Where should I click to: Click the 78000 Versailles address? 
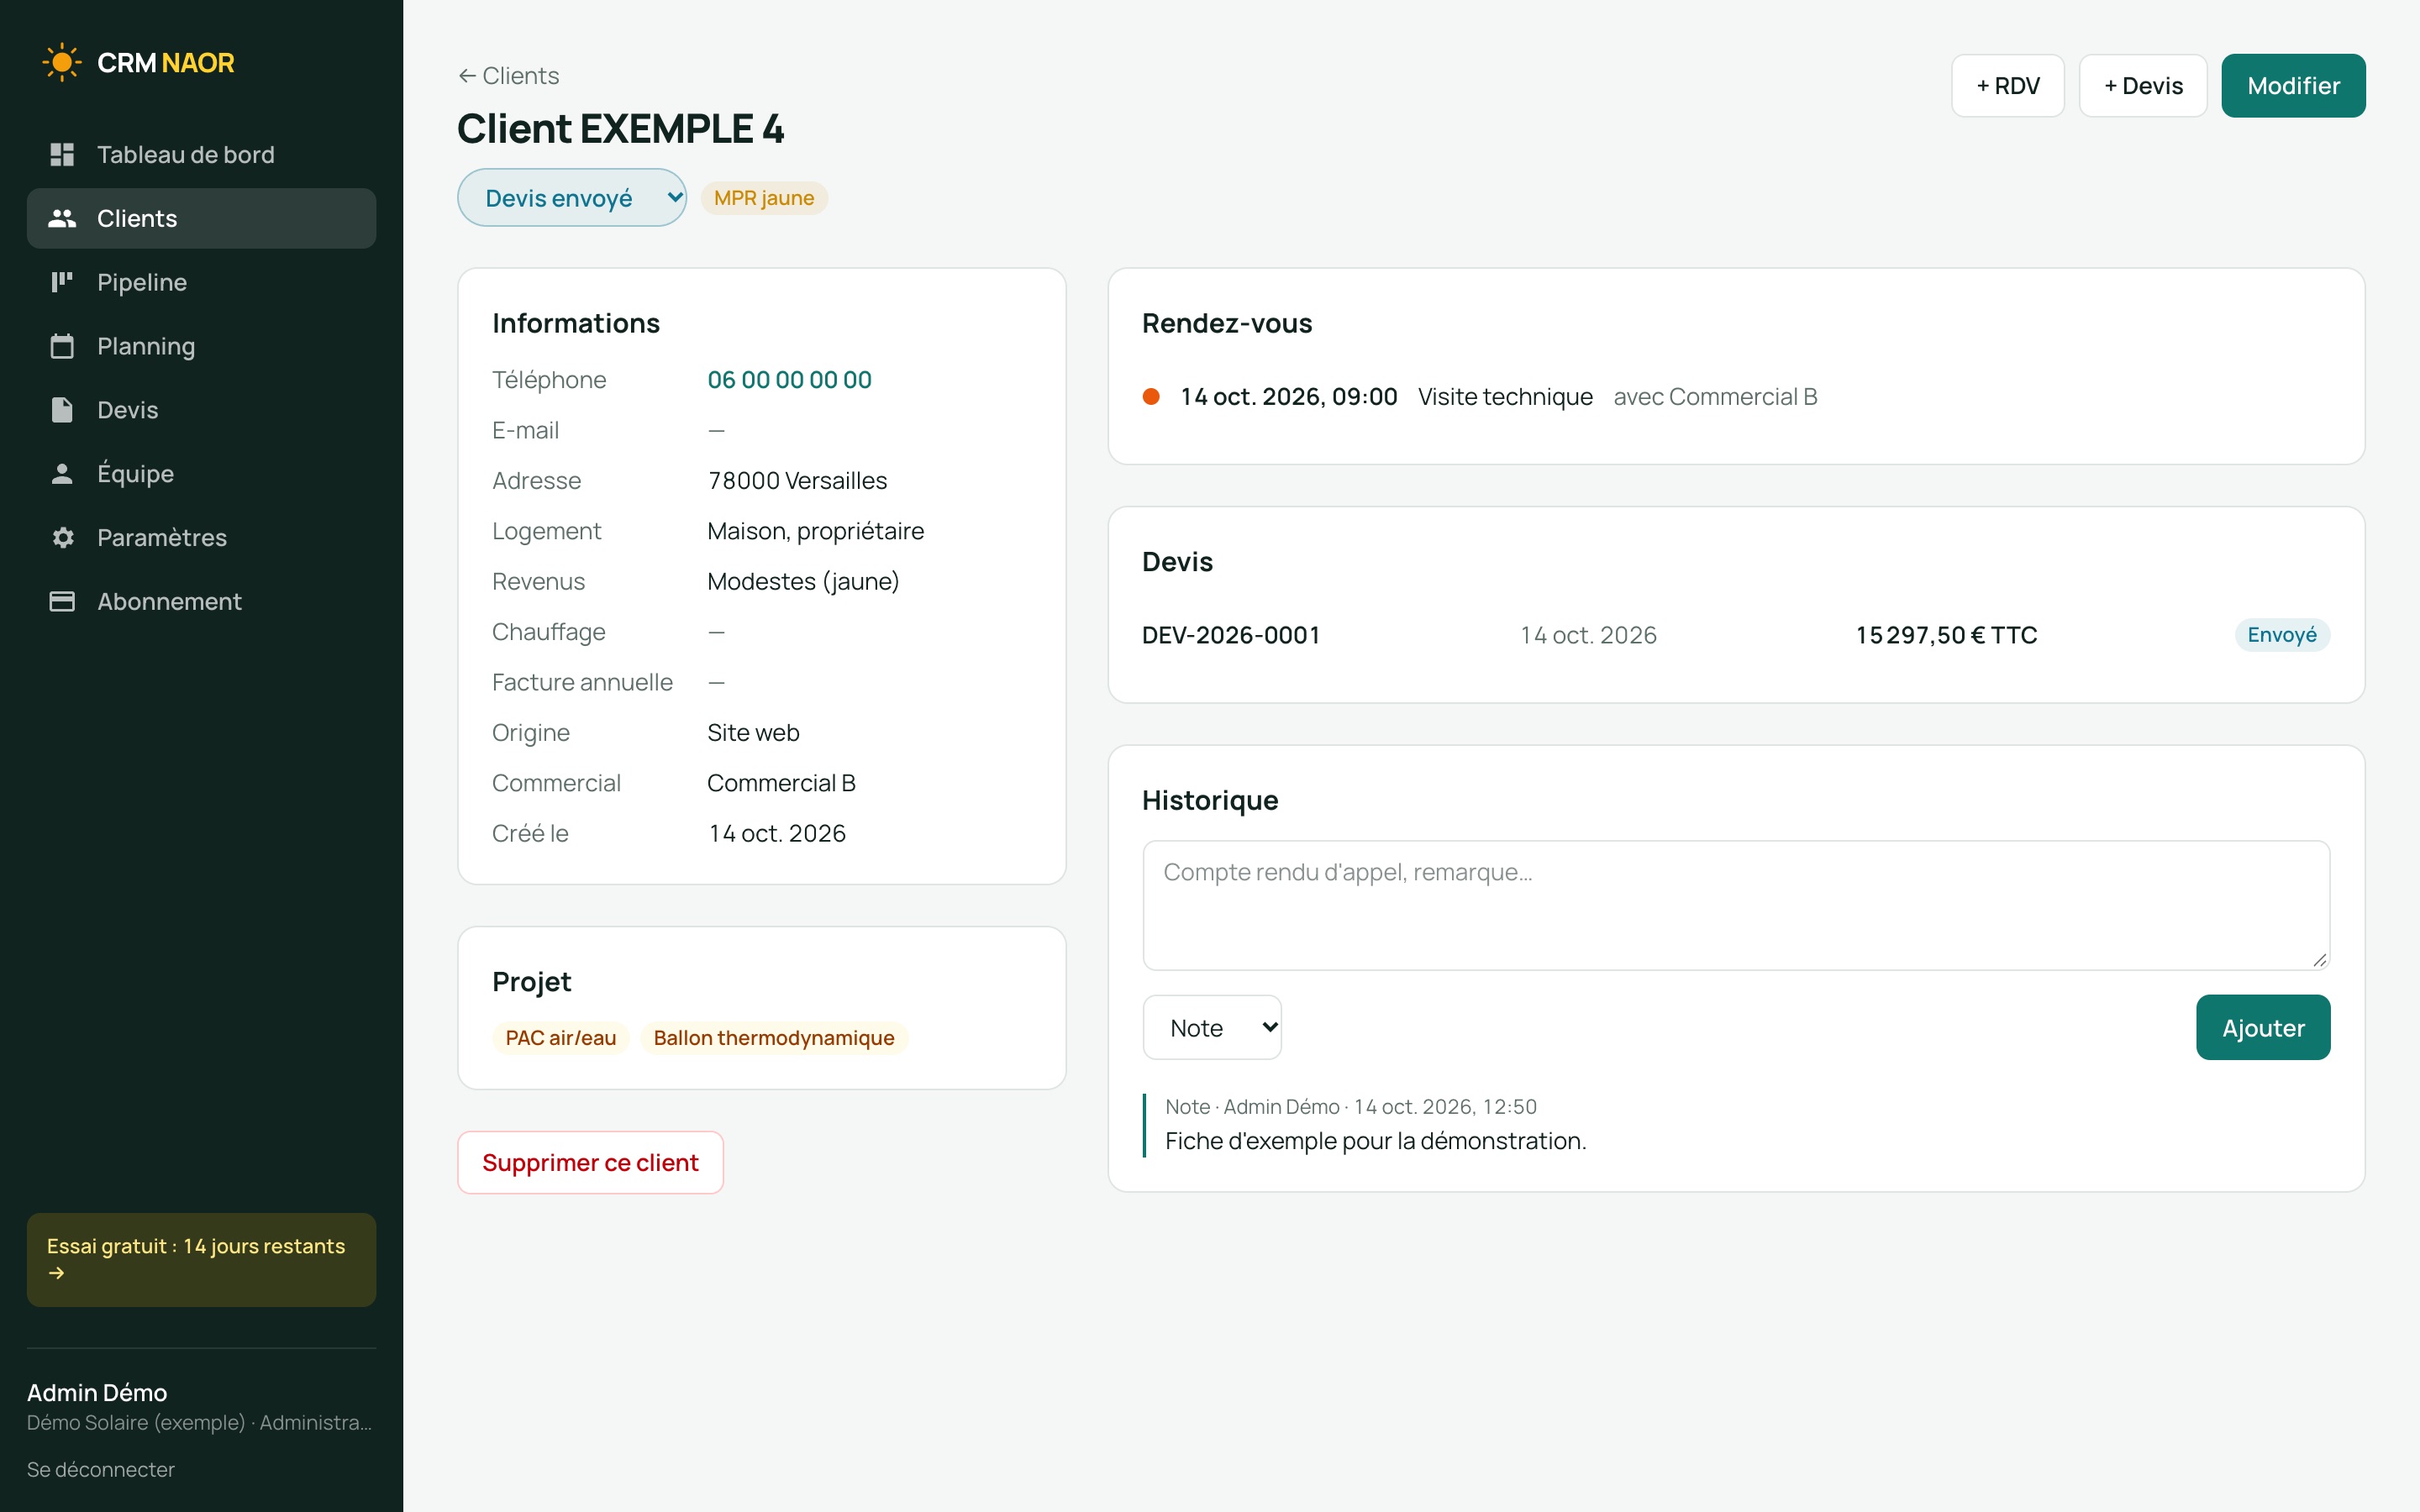point(797,481)
